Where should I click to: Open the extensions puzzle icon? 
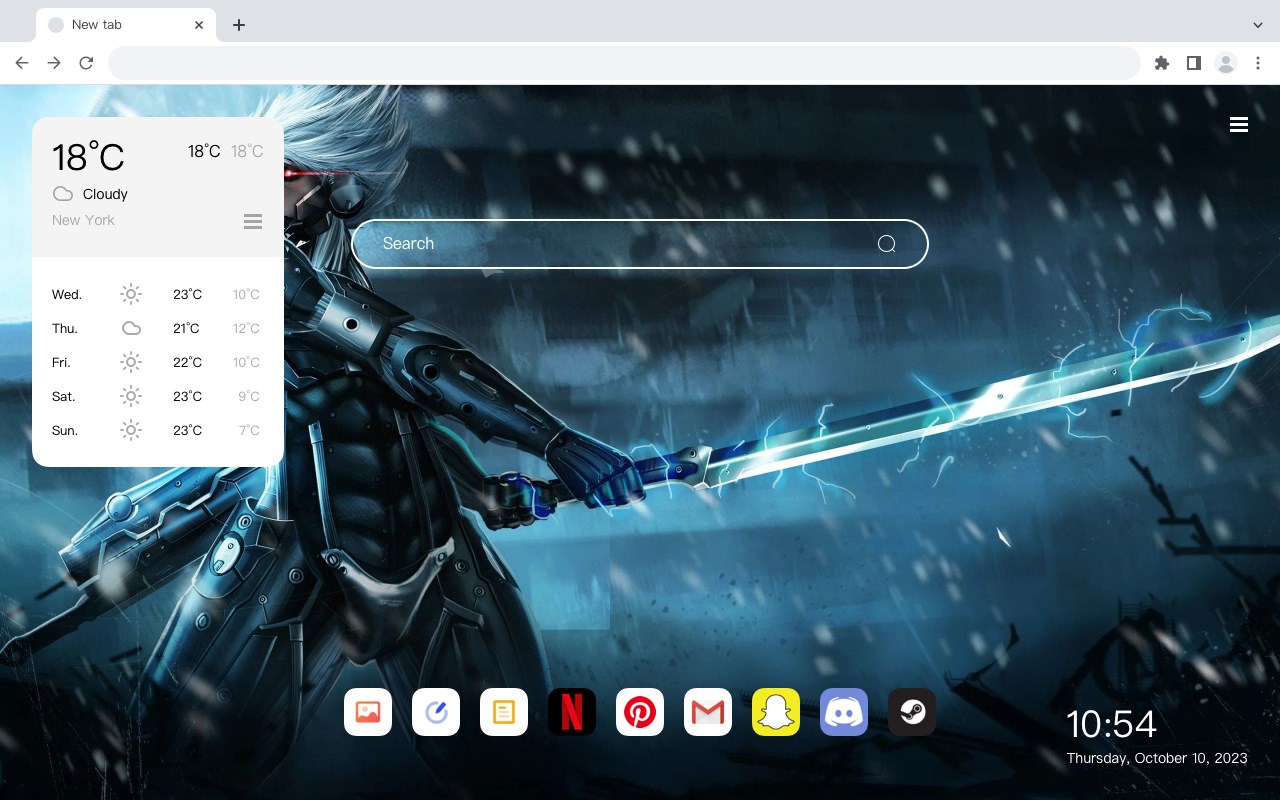pyautogui.click(x=1161, y=63)
